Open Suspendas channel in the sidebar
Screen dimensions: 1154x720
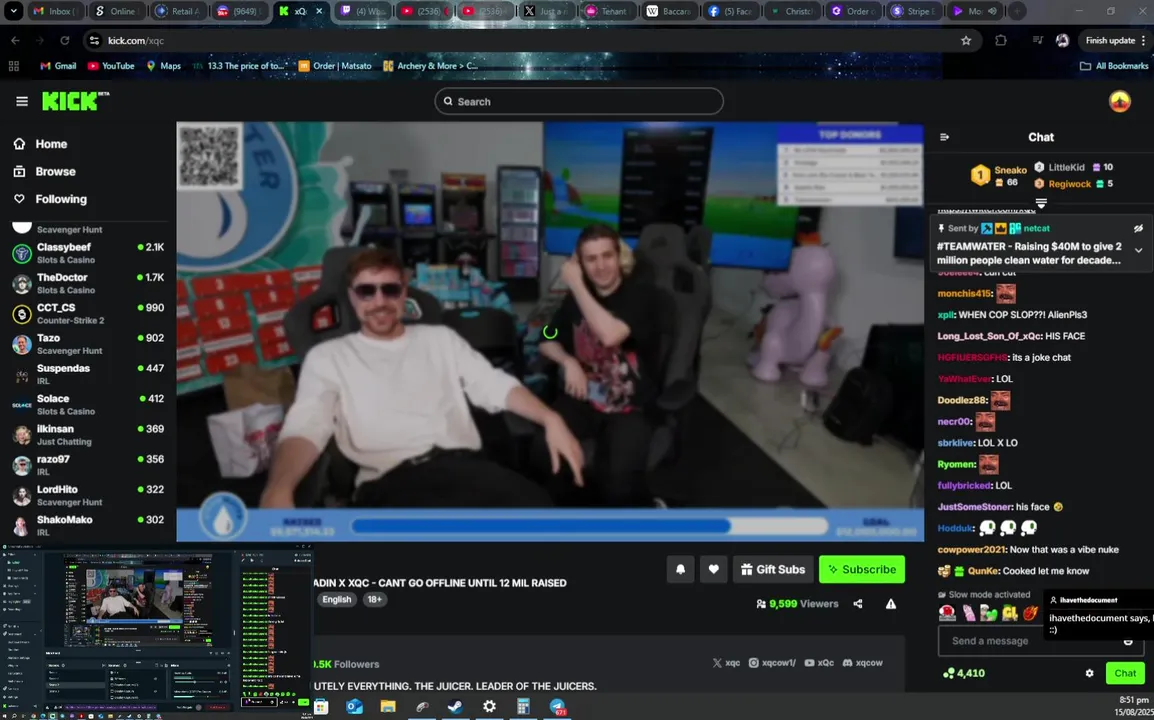(x=88, y=374)
